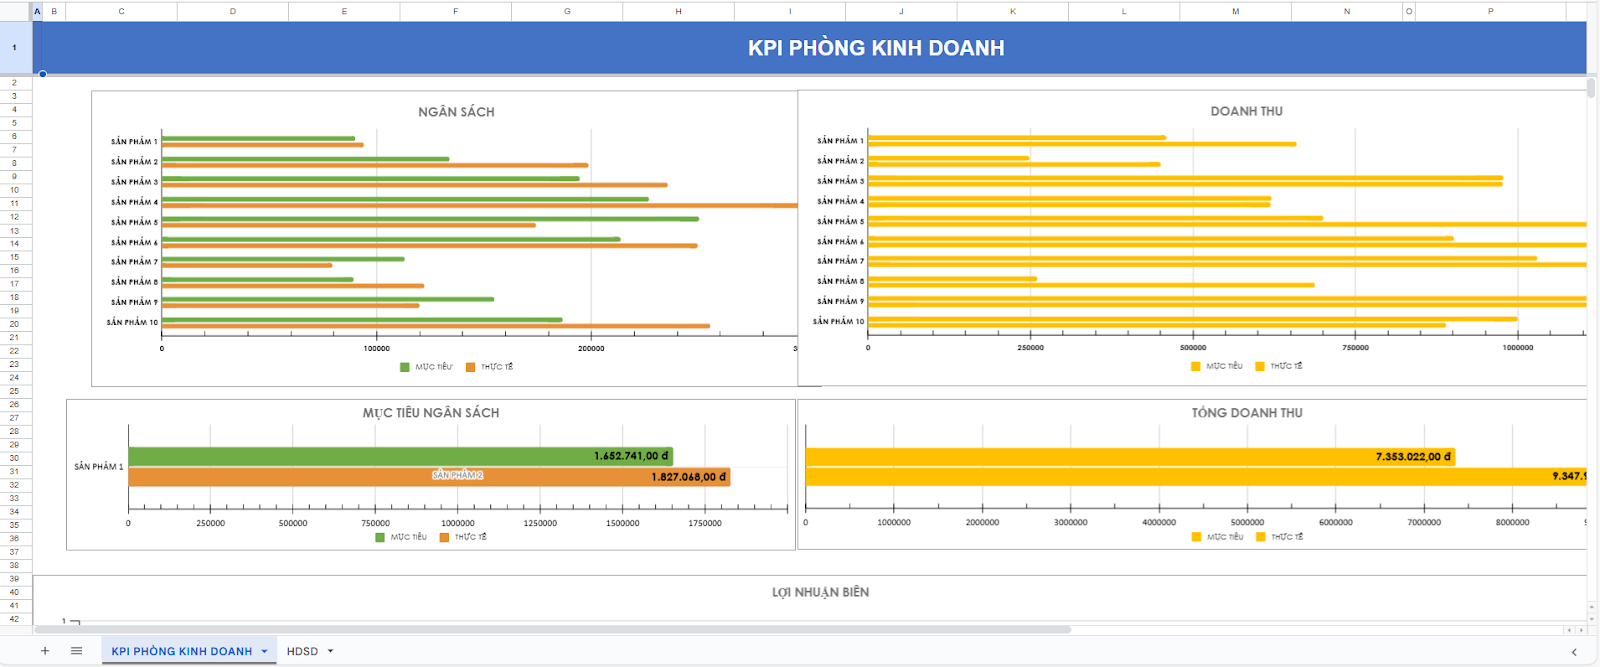Viewport: 1600px width, 667px height.
Task: Click the blue selection handle under column A
Action: tap(42, 74)
